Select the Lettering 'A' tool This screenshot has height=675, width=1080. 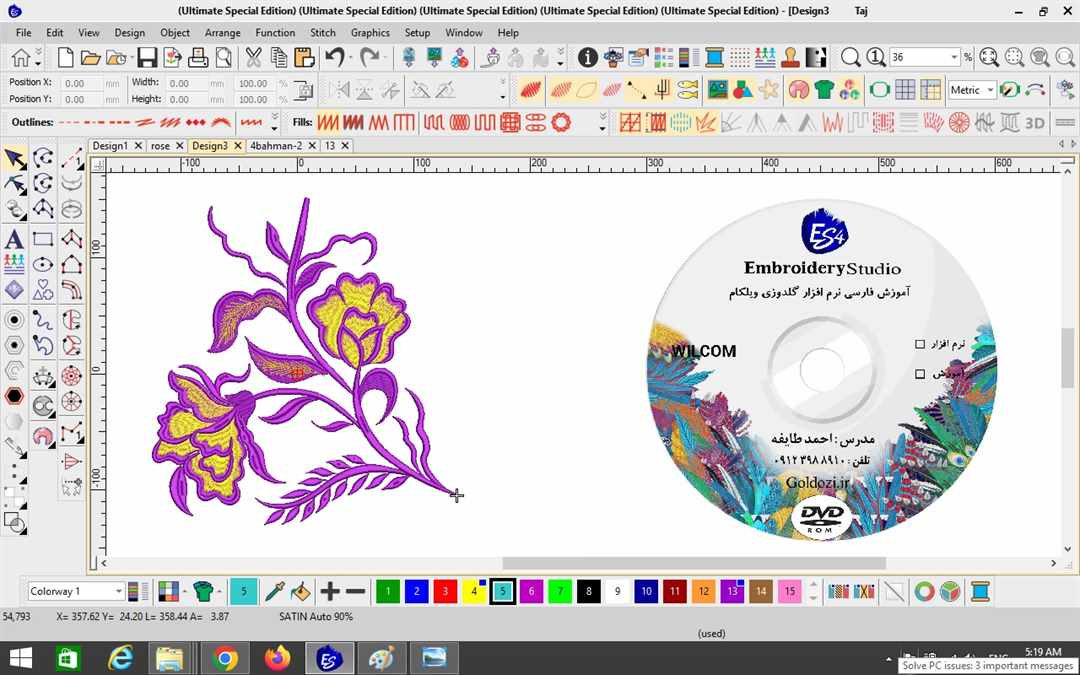click(x=14, y=239)
